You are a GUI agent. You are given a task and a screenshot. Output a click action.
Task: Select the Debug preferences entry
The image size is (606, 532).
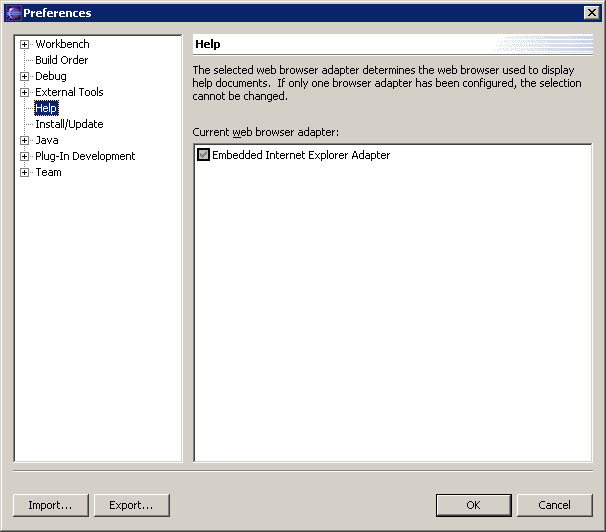point(51,76)
